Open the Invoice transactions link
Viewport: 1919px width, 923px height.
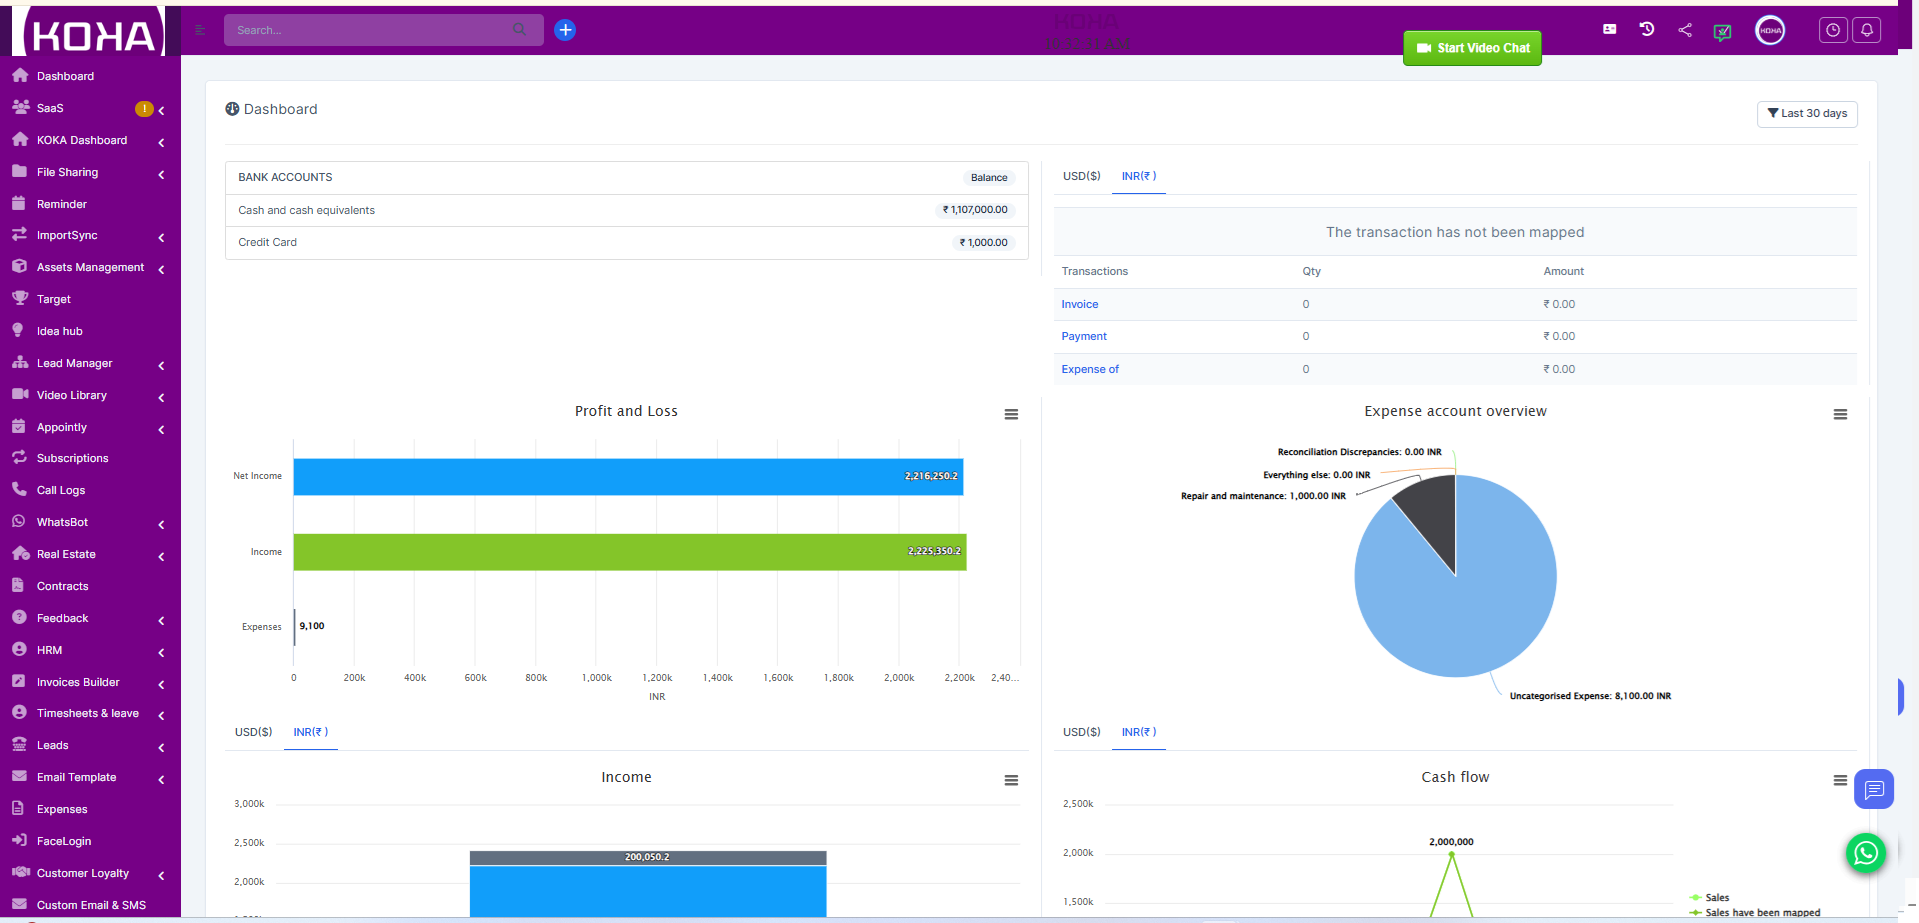coord(1079,304)
